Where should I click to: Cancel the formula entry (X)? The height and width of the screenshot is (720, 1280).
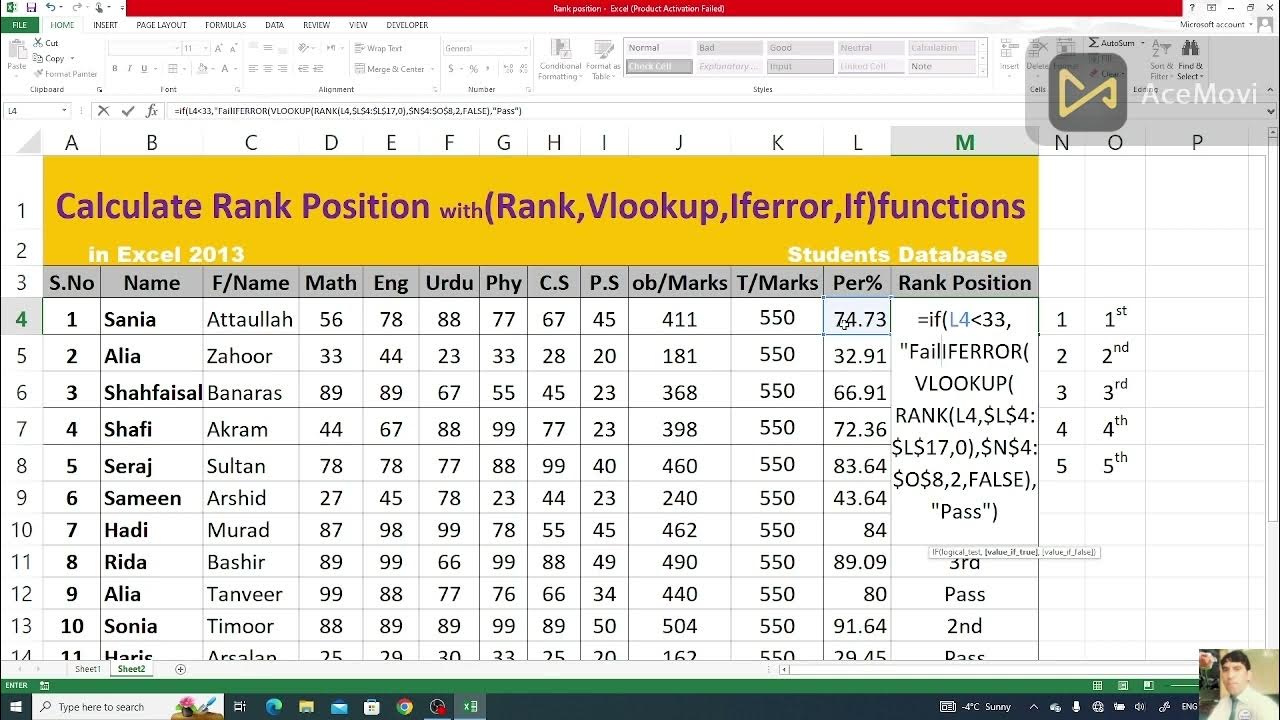(x=103, y=111)
